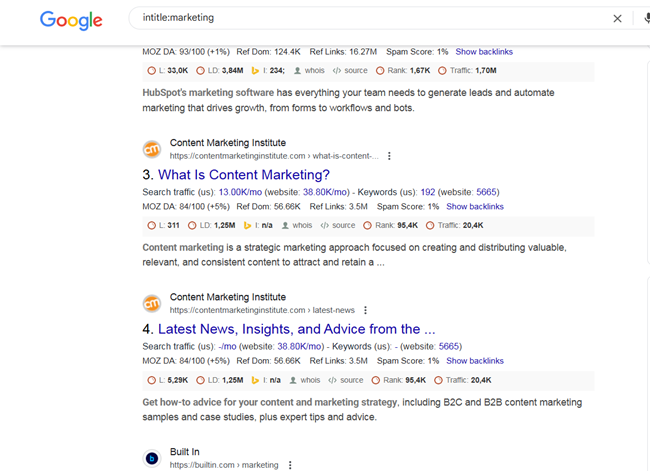Click the Google logo
Image resolution: width=650 pixels, height=471 pixels.
click(x=71, y=20)
